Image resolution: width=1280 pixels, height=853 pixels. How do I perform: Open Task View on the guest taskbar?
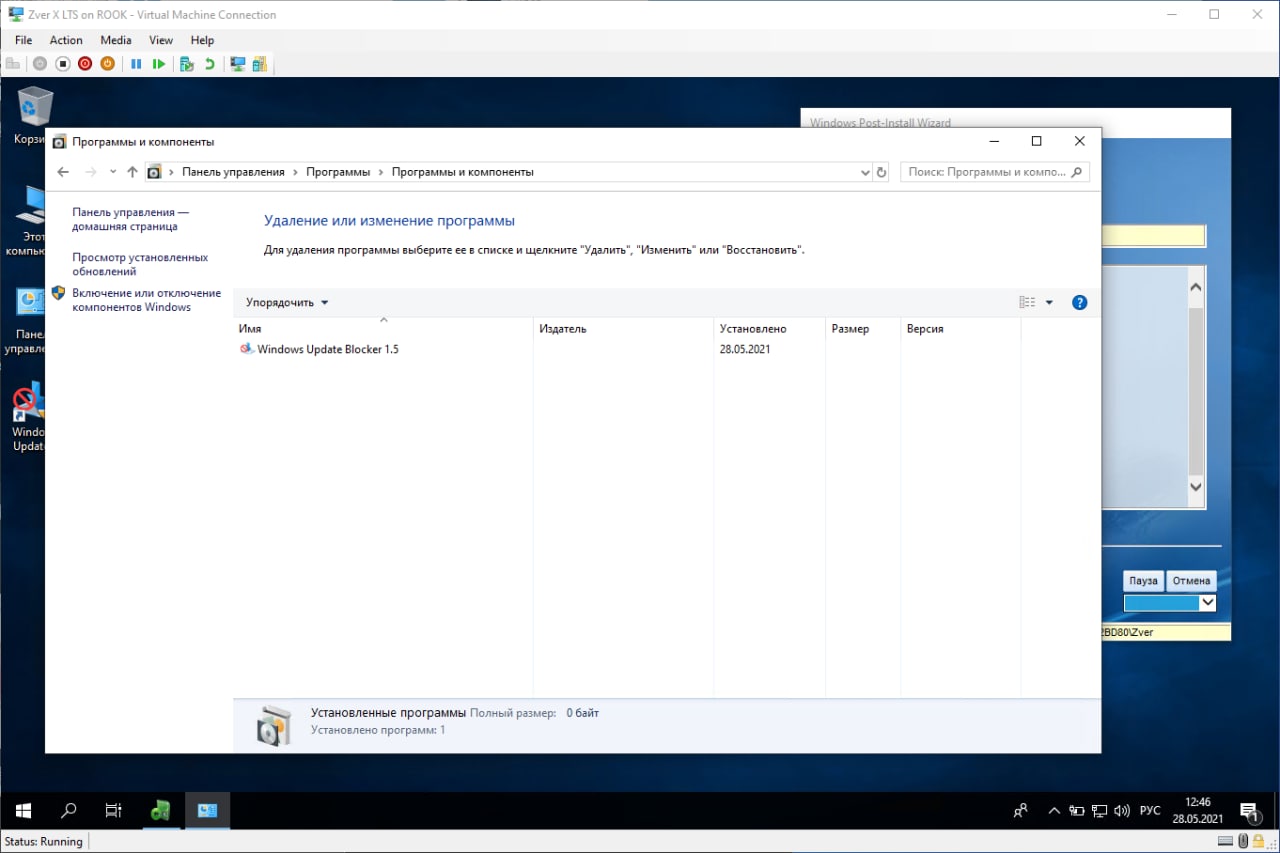[x=114, y=811]
